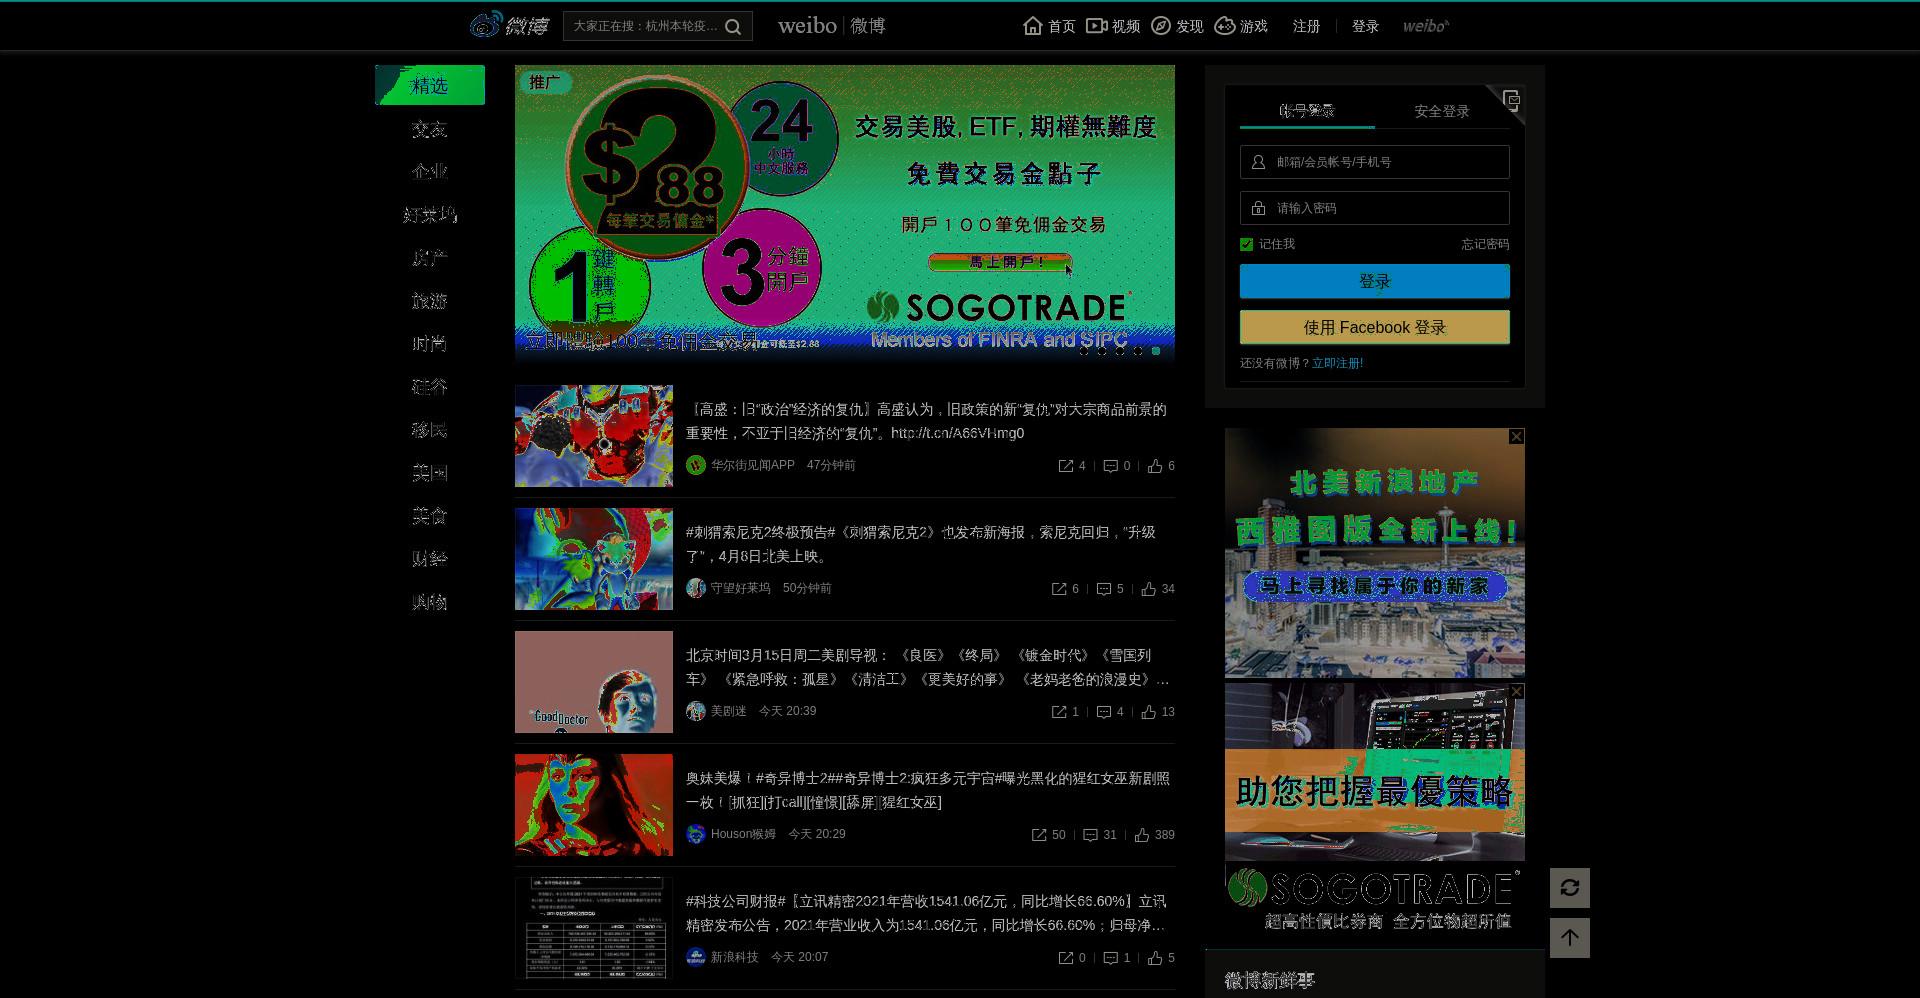The image size is (1920, 998).
Task: Open the 美国 category
Action: pyautogui.click(x=430, y=473)
